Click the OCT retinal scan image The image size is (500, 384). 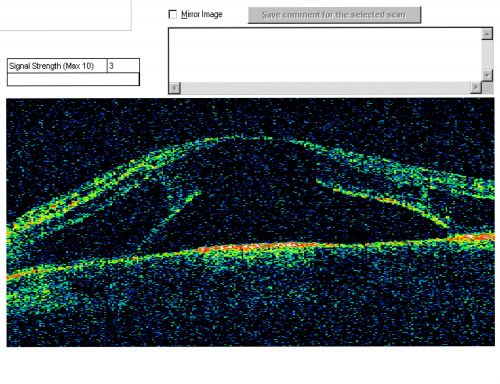tap(250, 222)
